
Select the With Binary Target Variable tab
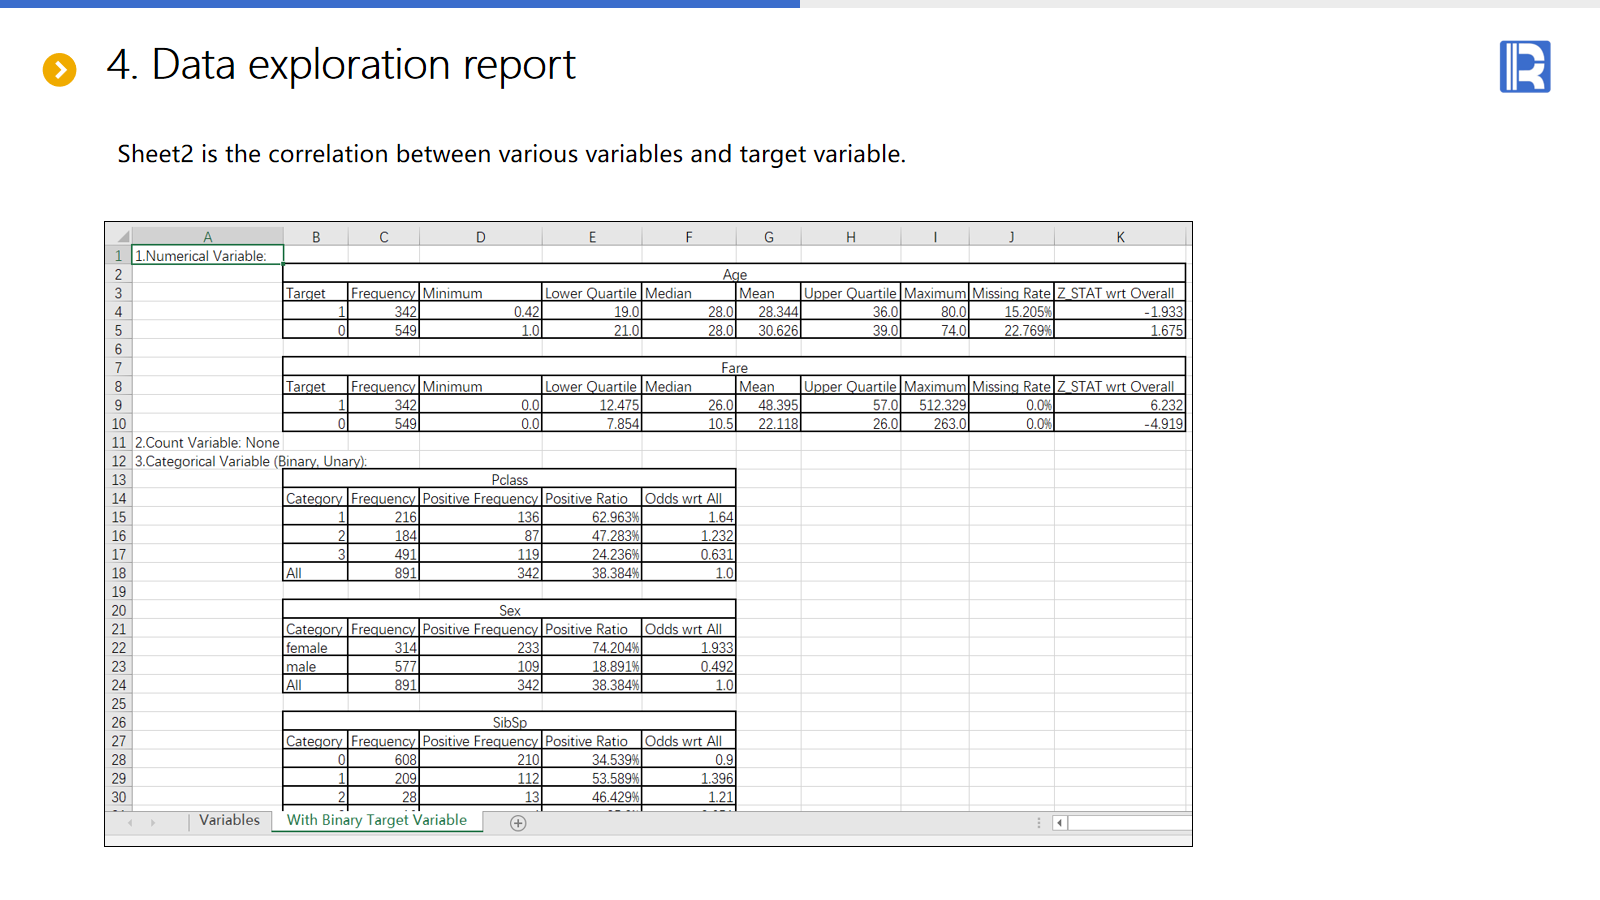pos(376,820)
